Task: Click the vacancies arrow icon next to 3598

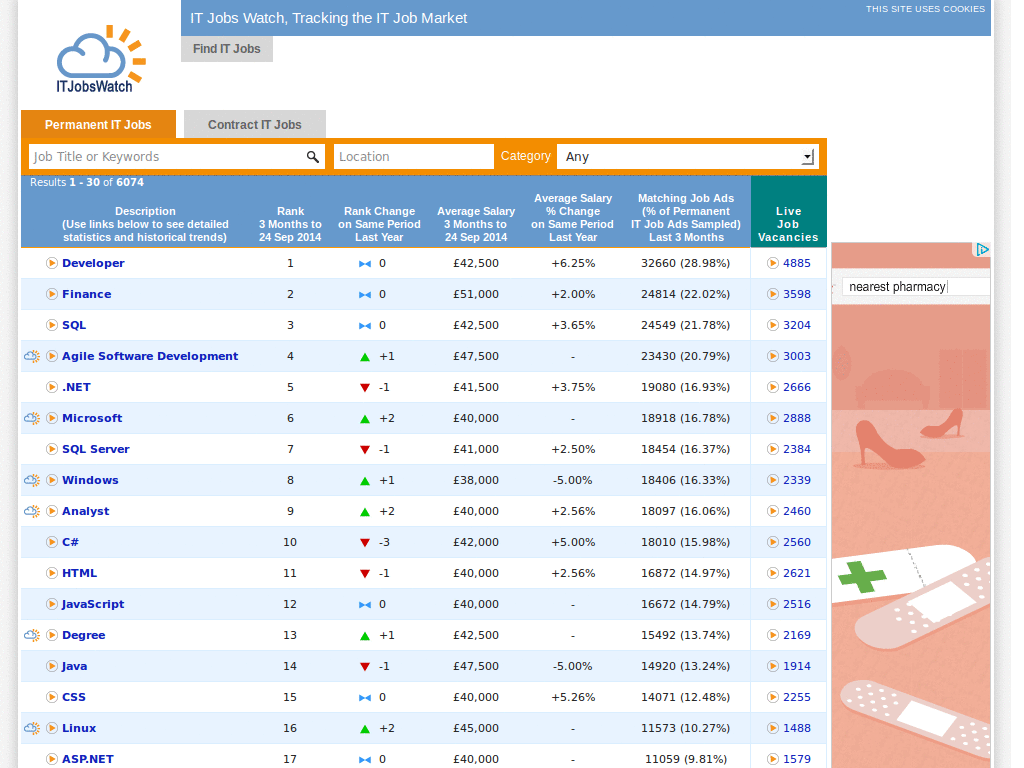Action: click(773, 294)
